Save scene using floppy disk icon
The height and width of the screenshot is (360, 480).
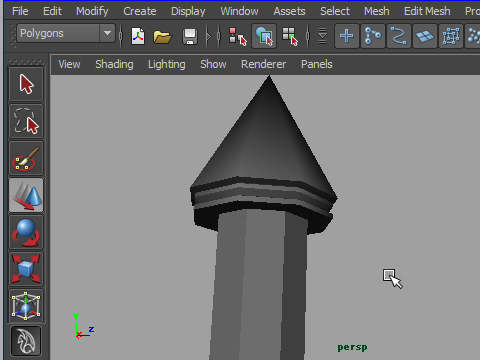[x=190, y=36]
